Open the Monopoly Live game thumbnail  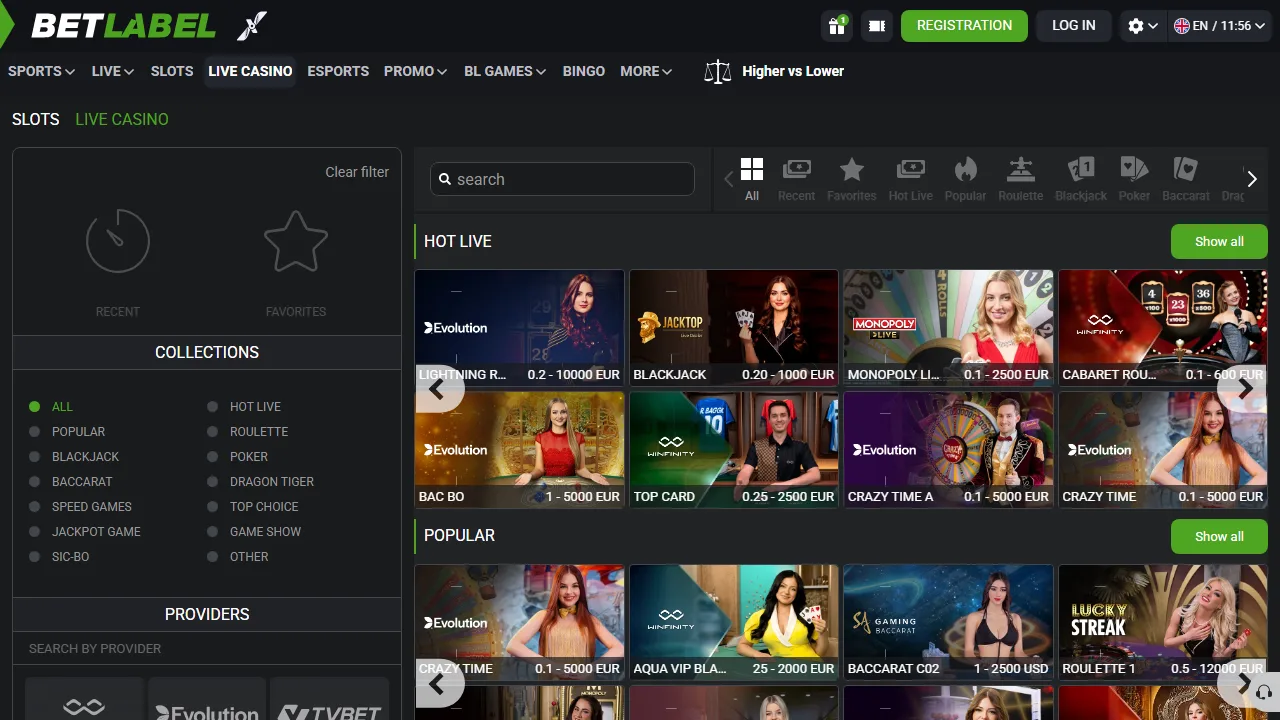point(948,328)
